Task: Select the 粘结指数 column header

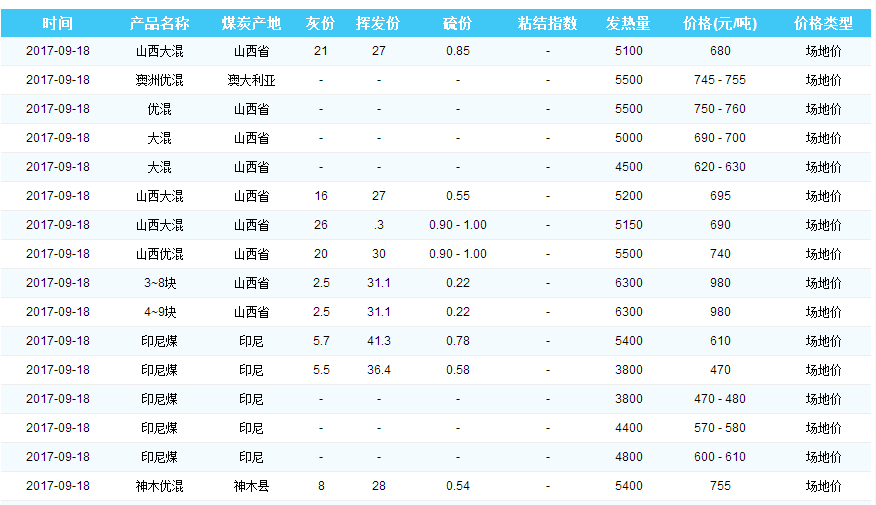Action: pyautogui.click(x=547, y=23)
